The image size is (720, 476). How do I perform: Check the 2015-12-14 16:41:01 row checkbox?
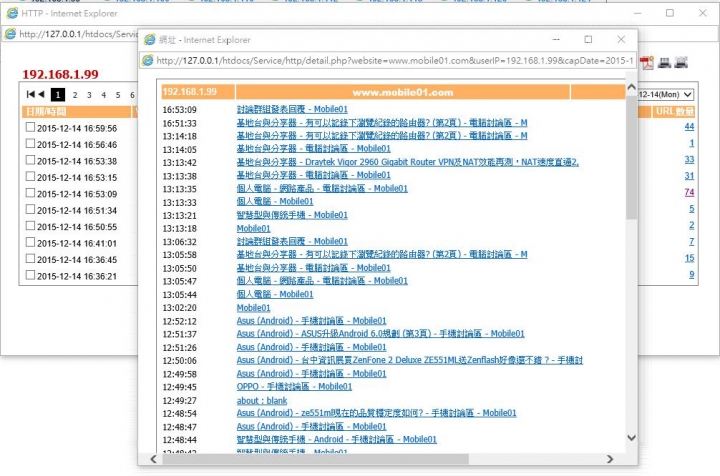pyautogui.click(x=30, y=242)
